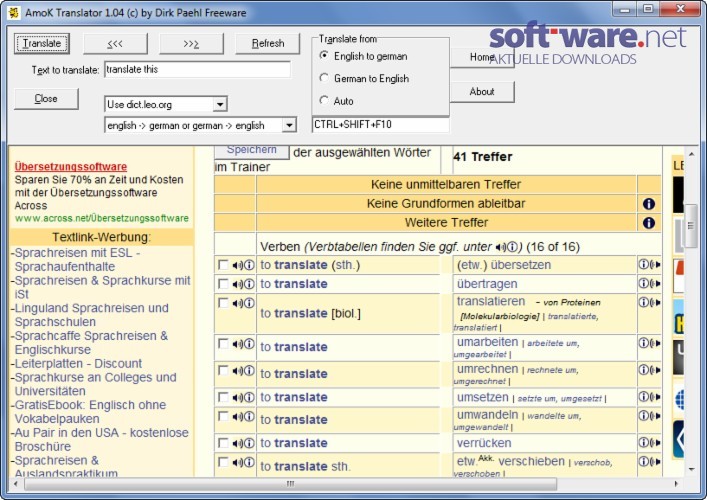Click results pane scroll-up arrow
Viewport: 707px width, 500px height.
[692, 155]
